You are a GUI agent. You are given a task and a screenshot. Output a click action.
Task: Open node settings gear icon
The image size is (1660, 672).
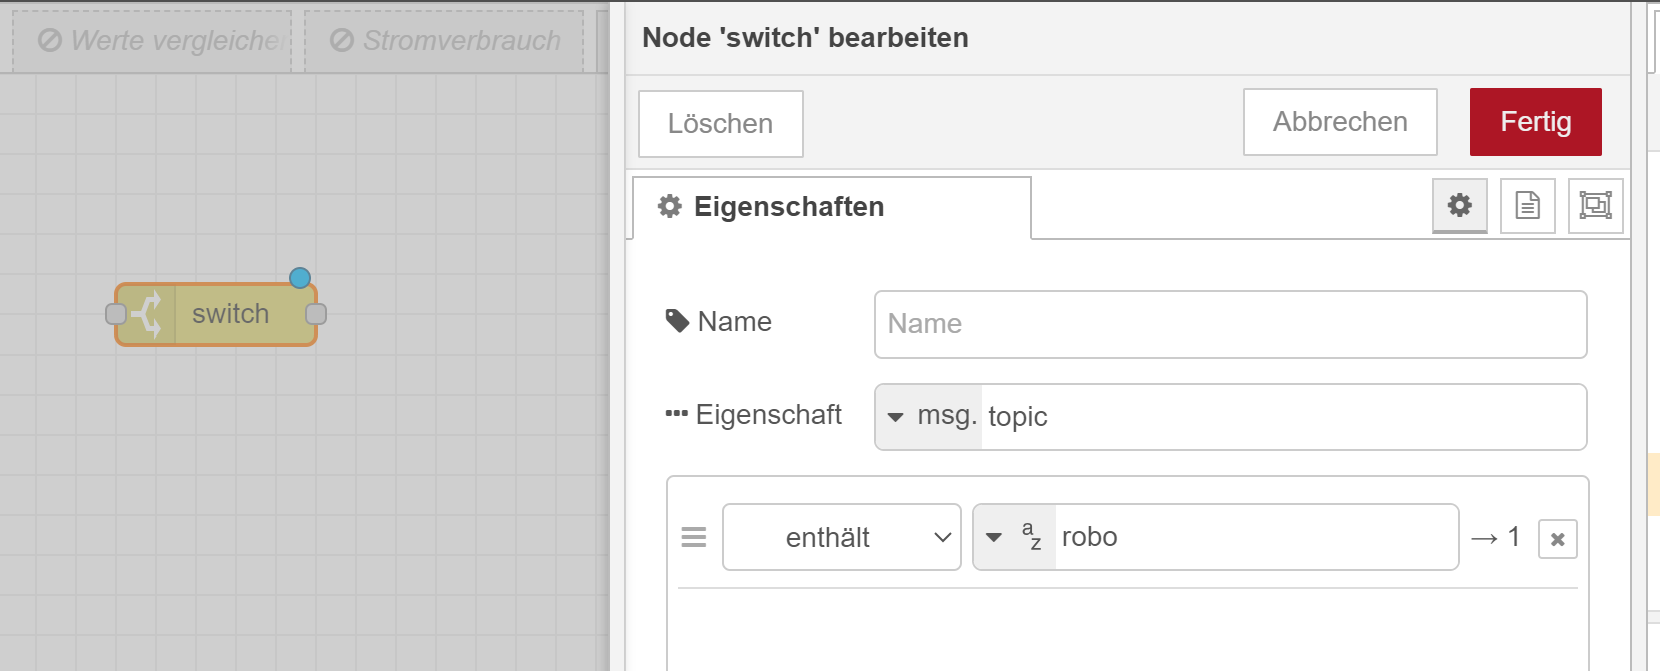pos(1460,206)
